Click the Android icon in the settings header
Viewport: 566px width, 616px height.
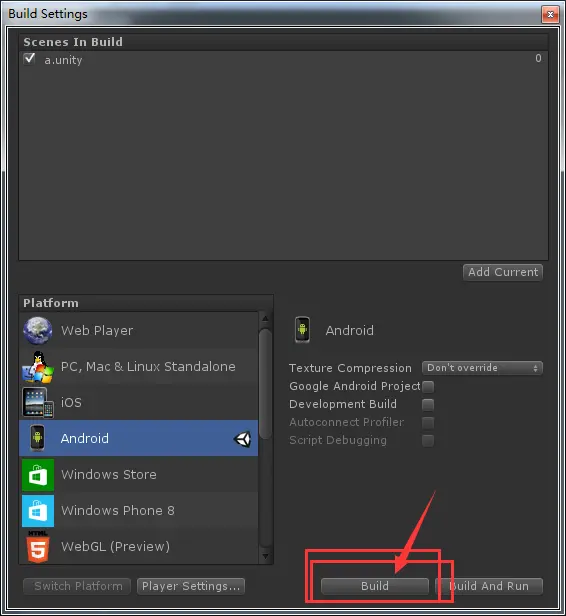pyautogui.click(x=302, y=330)
